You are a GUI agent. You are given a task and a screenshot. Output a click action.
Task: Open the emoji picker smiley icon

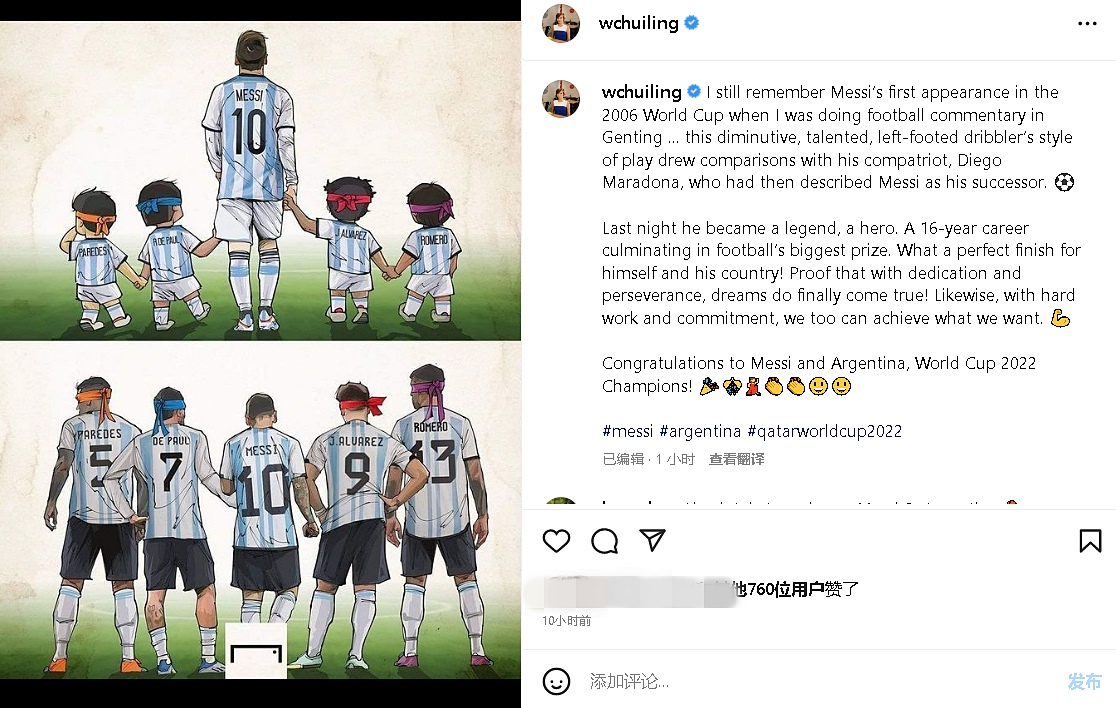pyautogui.click(x=556, y=681)
